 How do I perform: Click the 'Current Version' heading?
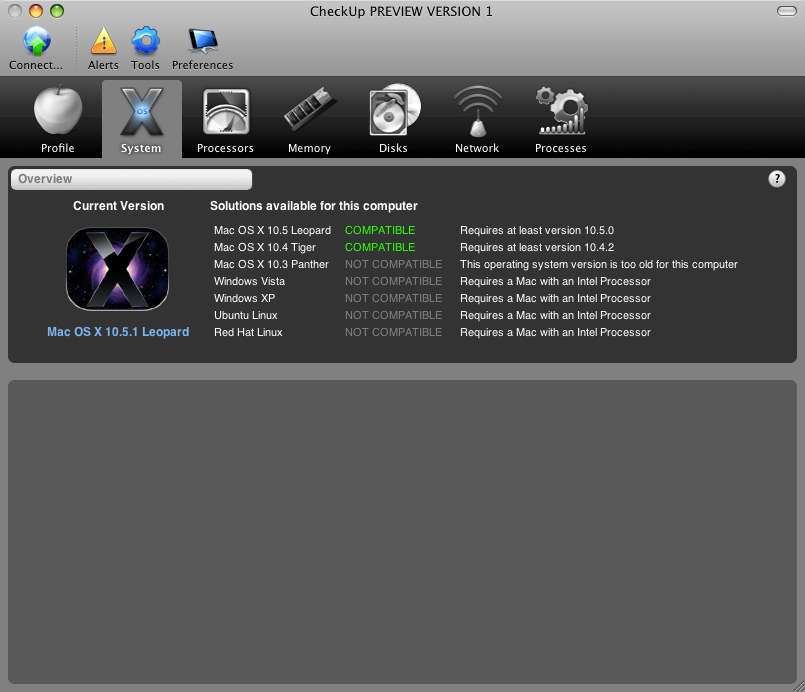point(119,206)
